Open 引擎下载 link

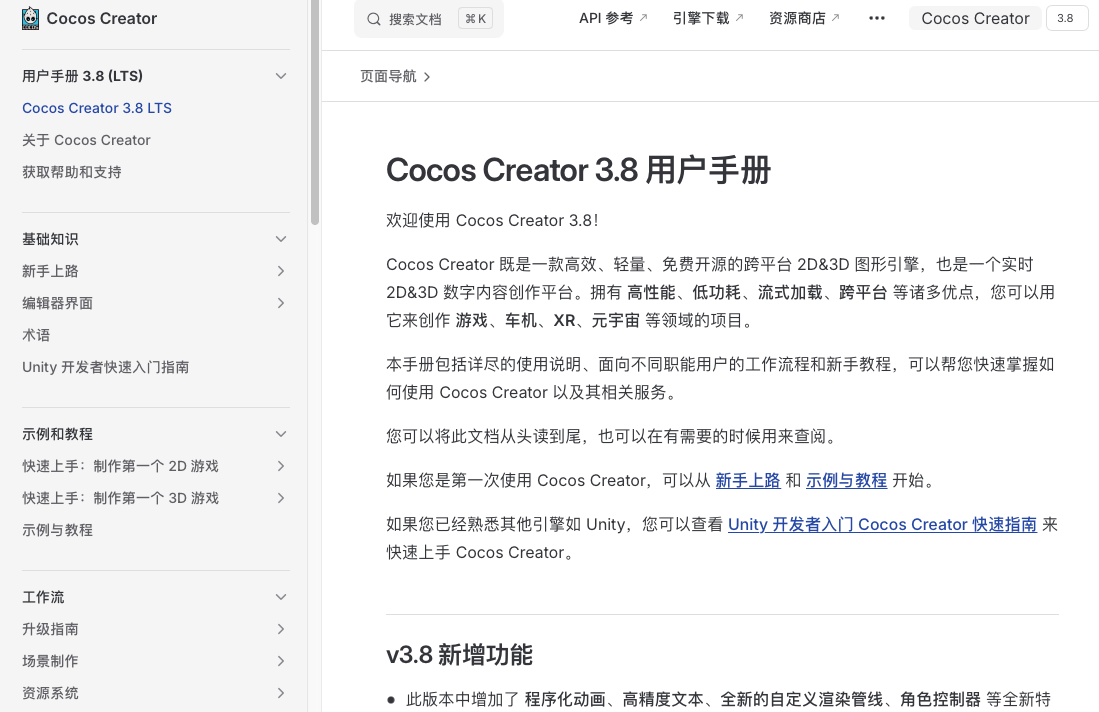(x=708, y=18)
